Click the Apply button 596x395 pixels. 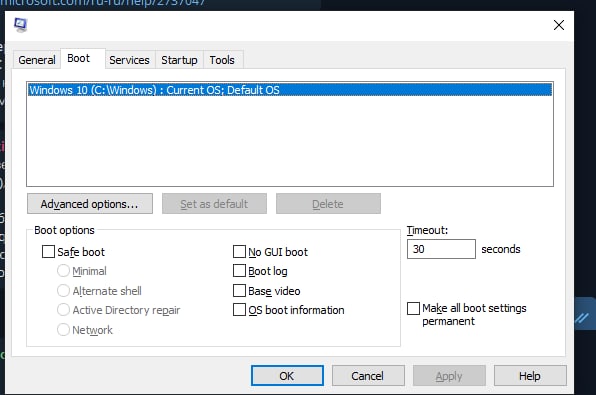click(x=449, y=376)
